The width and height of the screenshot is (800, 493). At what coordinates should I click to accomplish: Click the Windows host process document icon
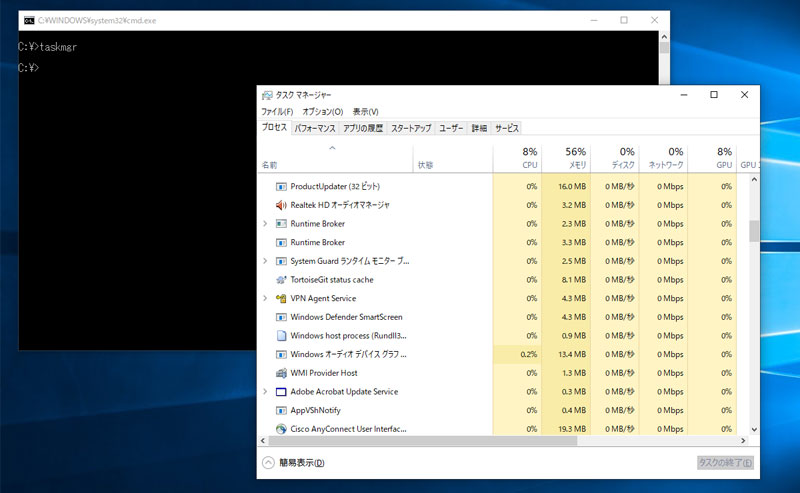(x=281, y=336)
